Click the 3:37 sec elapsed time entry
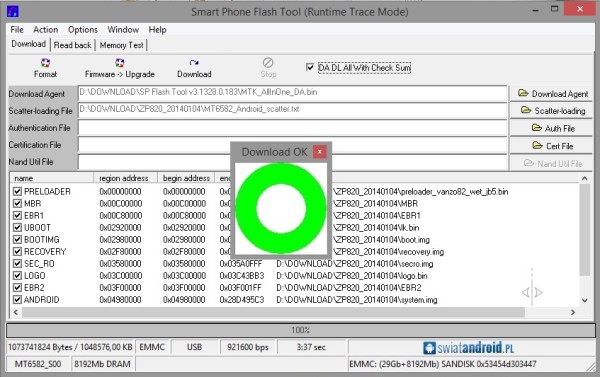The height and width of the screenshot is (377, 600). 311,347
